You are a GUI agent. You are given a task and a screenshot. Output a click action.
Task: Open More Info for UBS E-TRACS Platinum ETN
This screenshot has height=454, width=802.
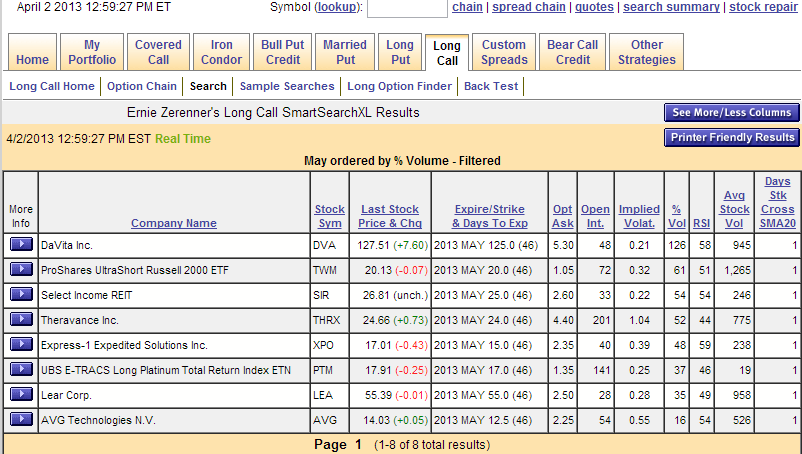tap(21, 370)
